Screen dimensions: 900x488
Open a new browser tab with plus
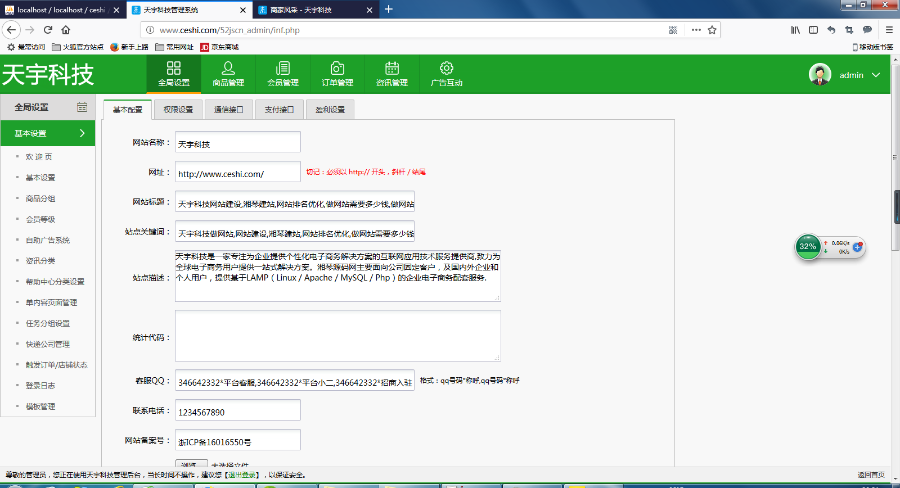[389, 9]
